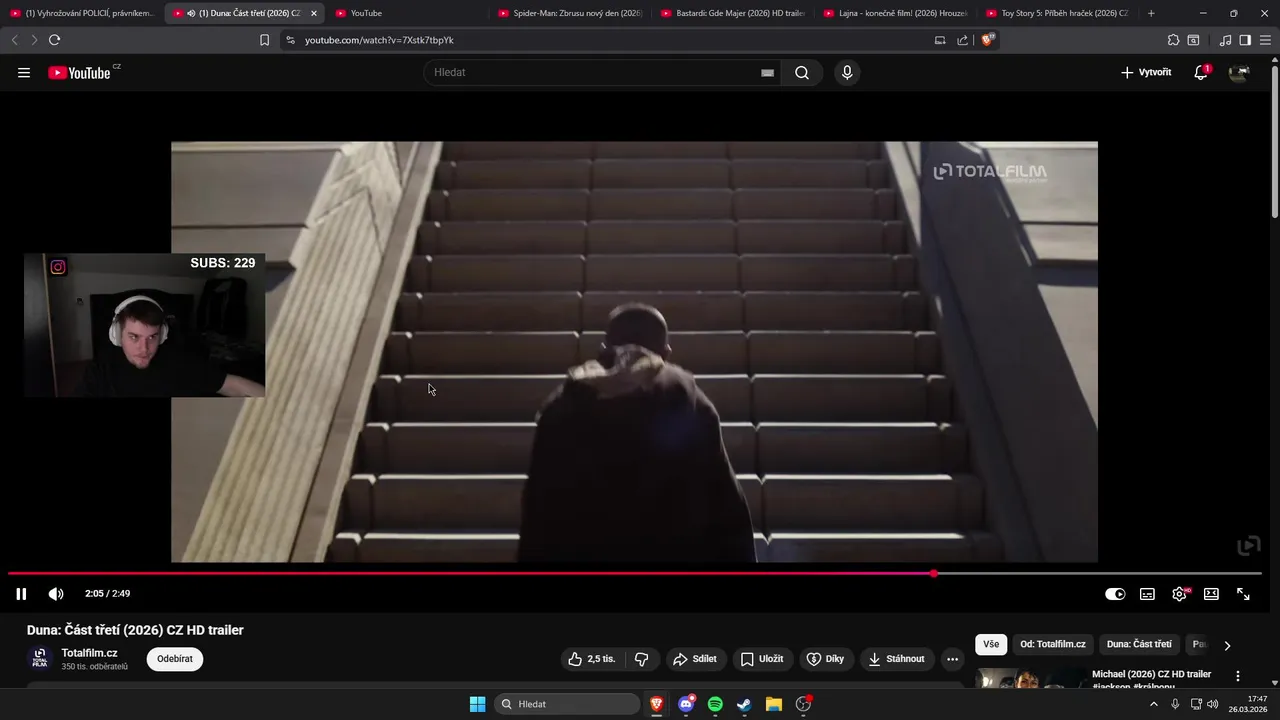Pause the video
The height and width of the screenshot is (720, 1280).
pos(21,594)
